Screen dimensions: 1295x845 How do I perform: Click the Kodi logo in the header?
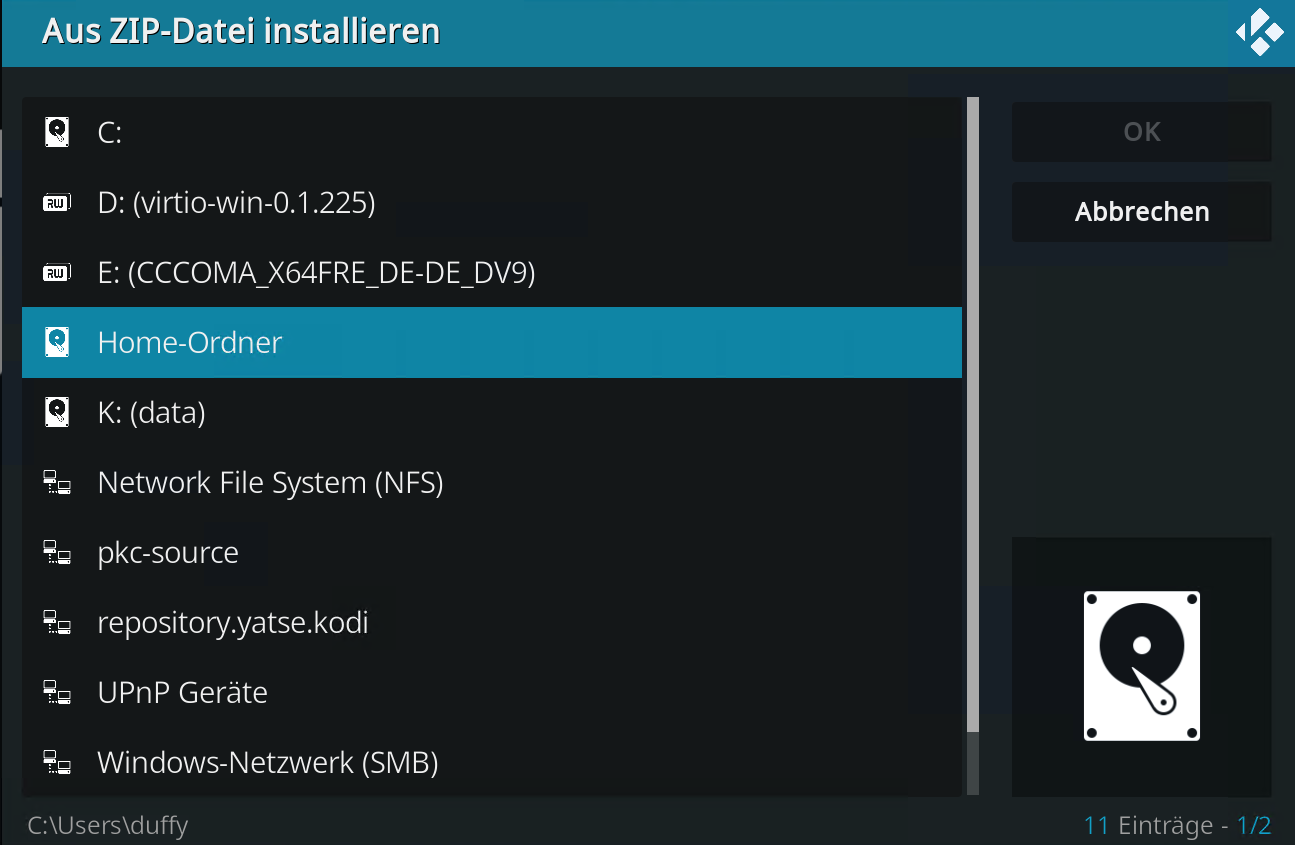click(x=1260, y=32)
